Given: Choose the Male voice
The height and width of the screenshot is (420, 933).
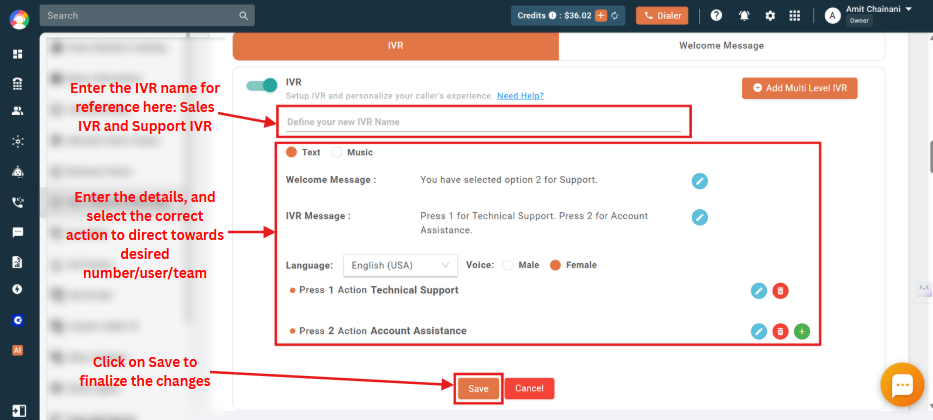Looking at the screenshot, I should pyautogui.click(x=508, y=265).
